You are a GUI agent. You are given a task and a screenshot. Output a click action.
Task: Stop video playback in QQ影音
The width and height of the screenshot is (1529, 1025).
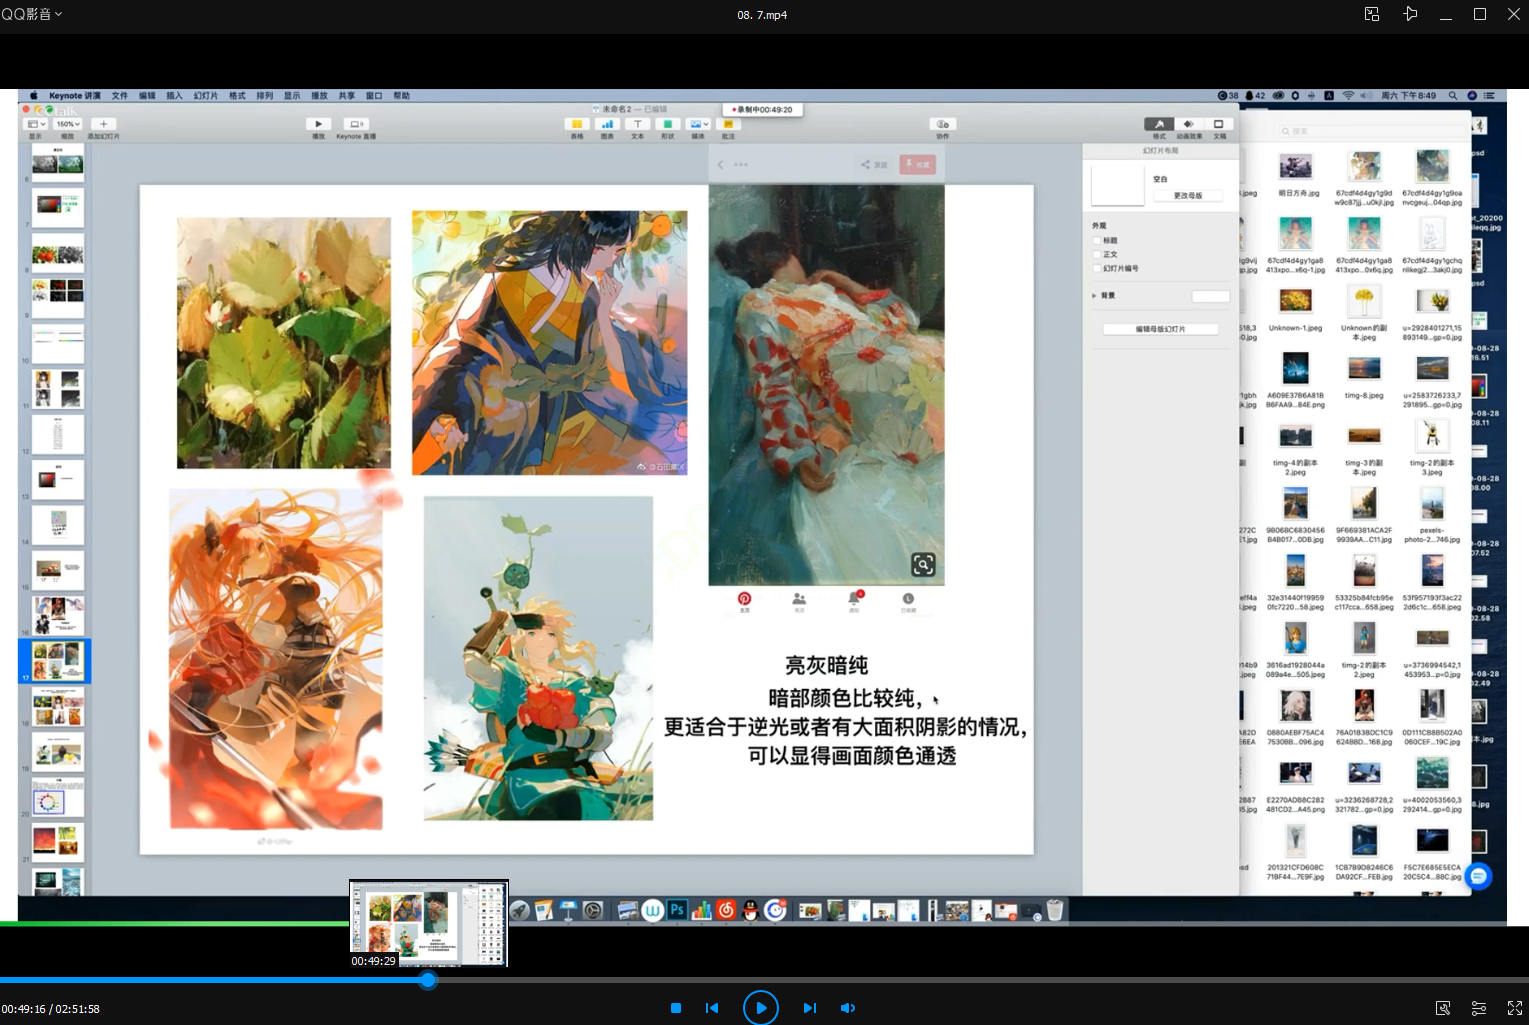click(x=676, y=1008)
